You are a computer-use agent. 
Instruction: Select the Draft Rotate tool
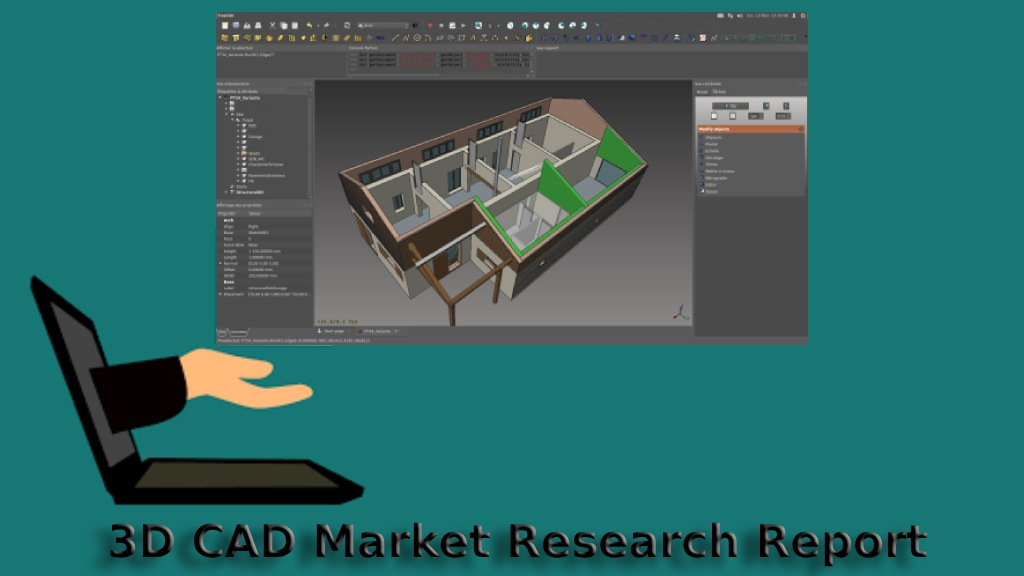click(554, 38)
